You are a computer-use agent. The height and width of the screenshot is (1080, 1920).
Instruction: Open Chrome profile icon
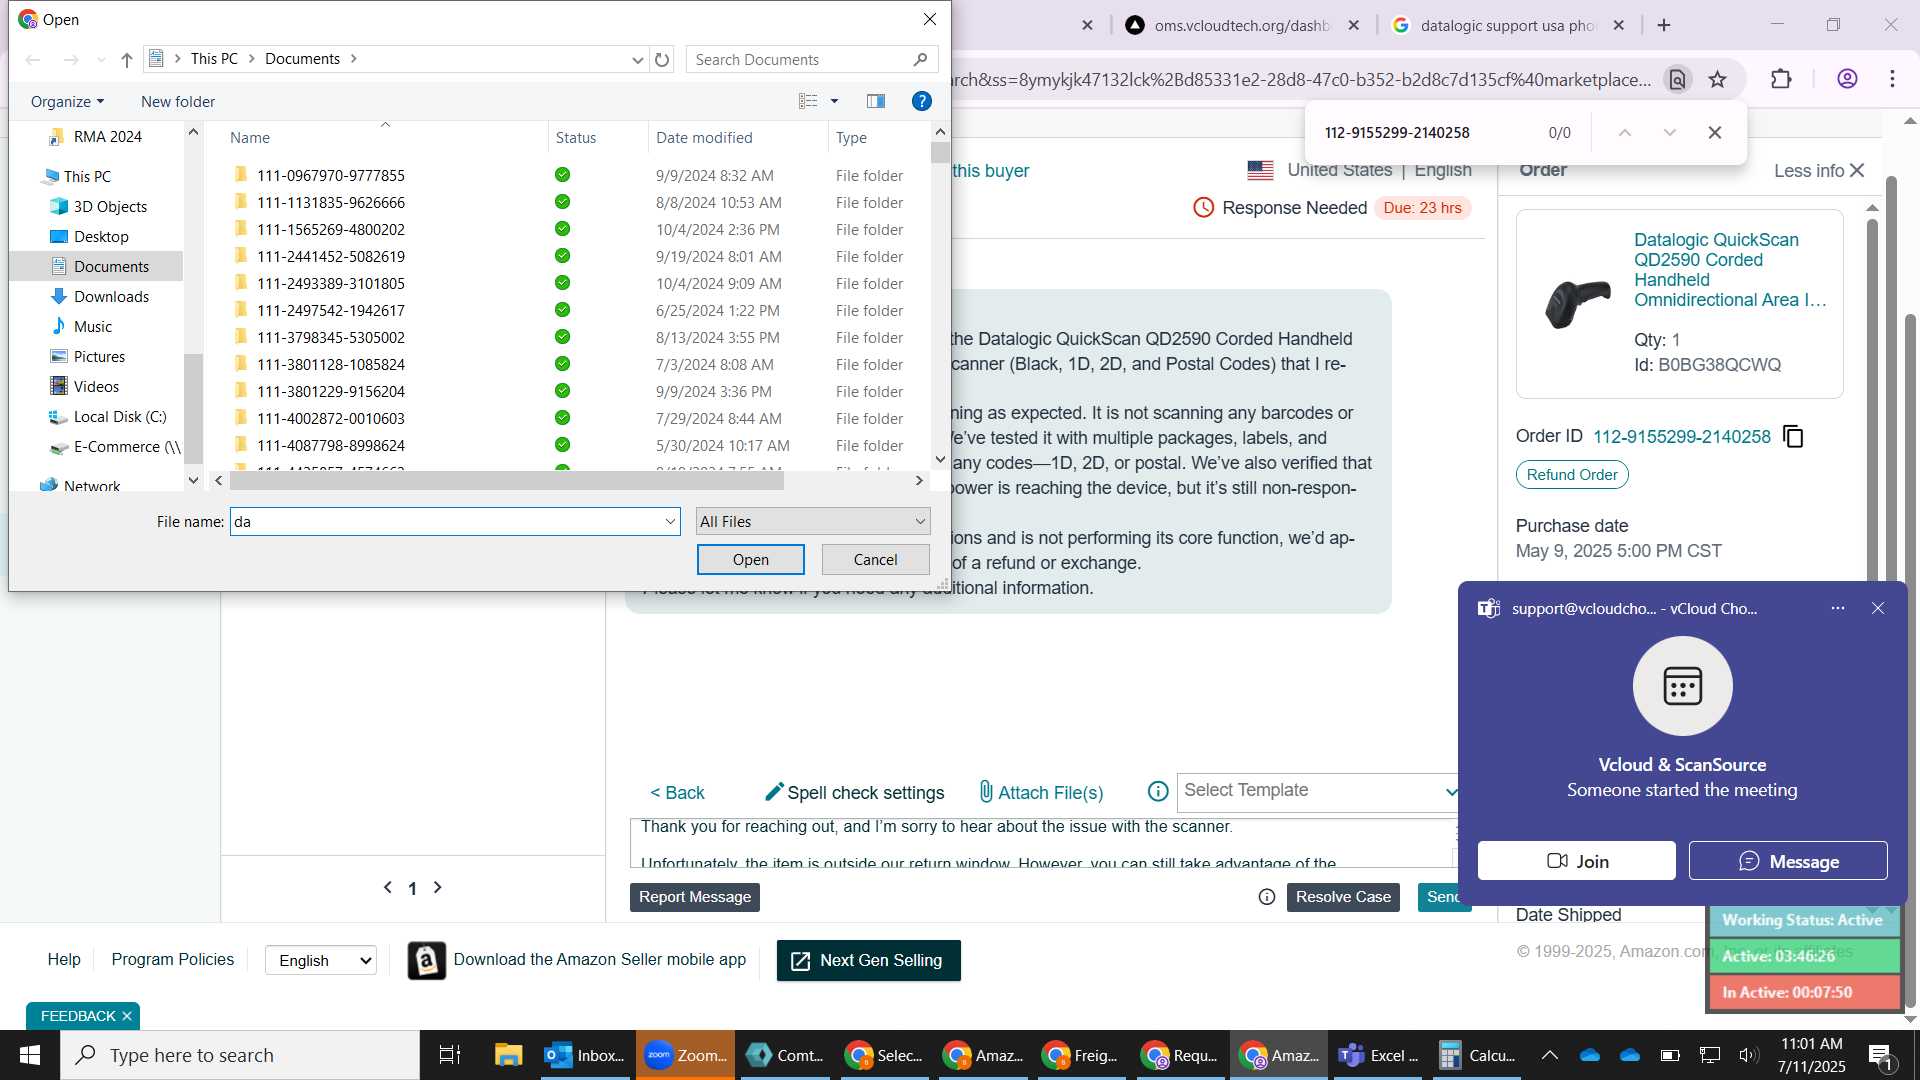tap(1847, 80)
